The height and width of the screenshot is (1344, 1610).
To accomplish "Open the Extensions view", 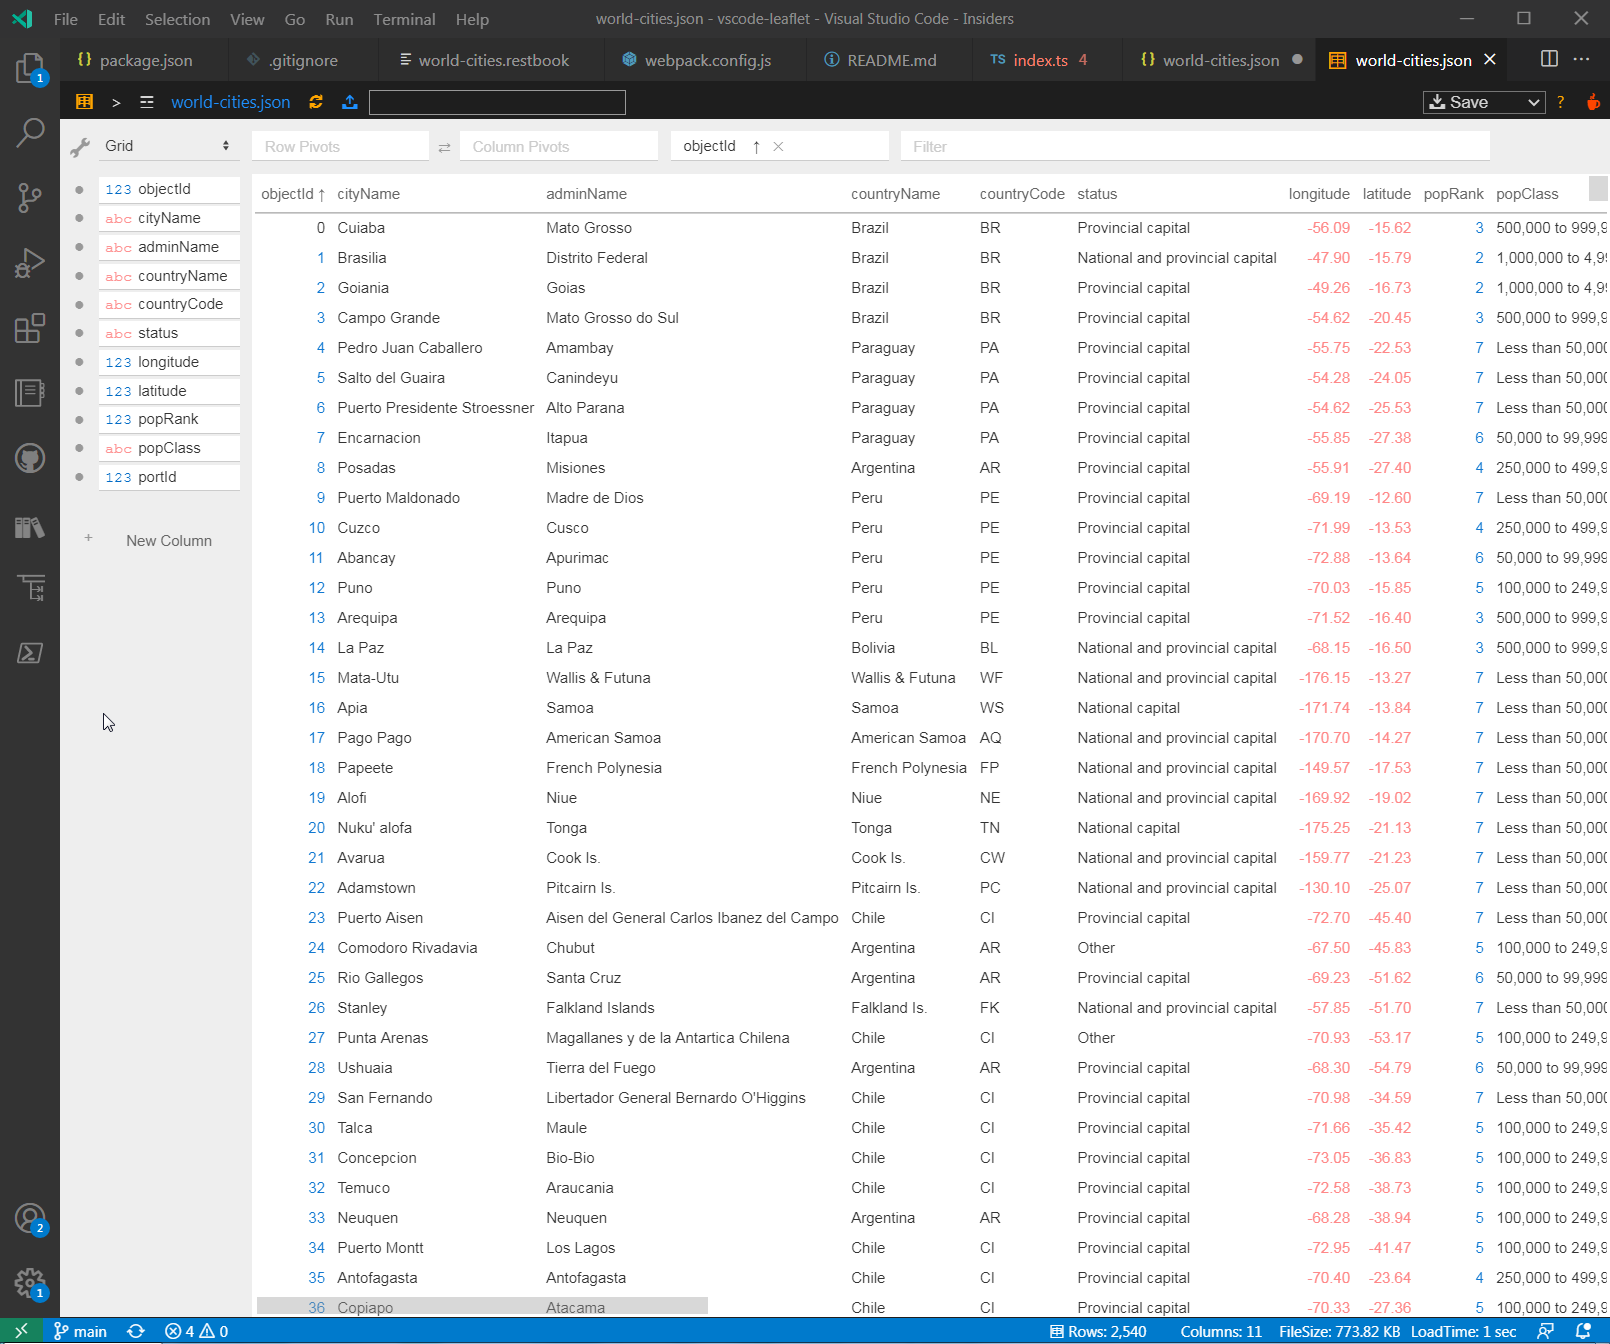I will tap(30, 327).
